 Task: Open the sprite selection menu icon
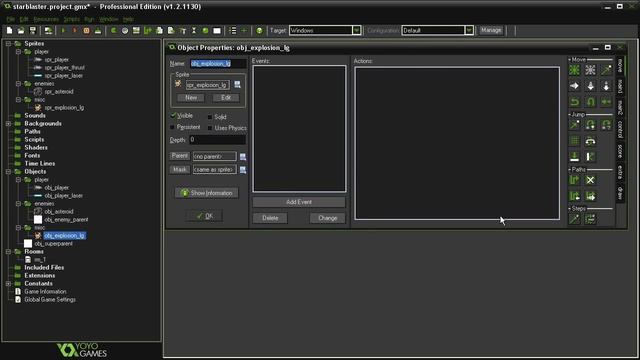[x=238, y=85]
